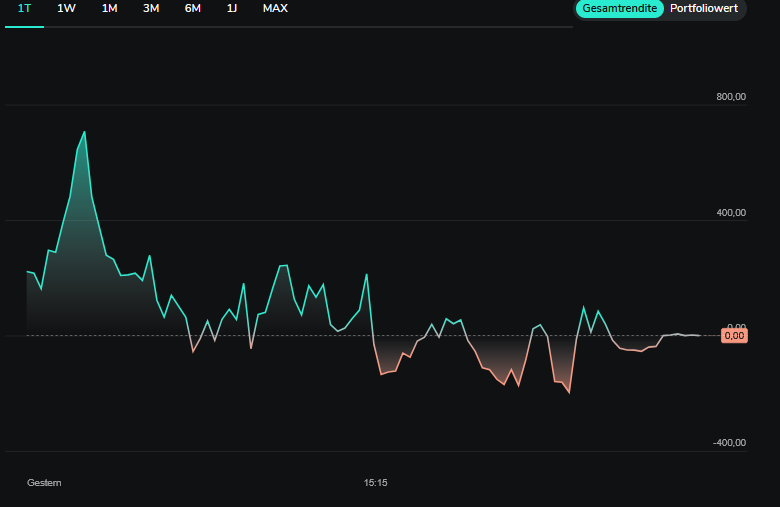The image size is (780, 507).
Task: Click the Gestern time axis label
Action: [44, 483]
